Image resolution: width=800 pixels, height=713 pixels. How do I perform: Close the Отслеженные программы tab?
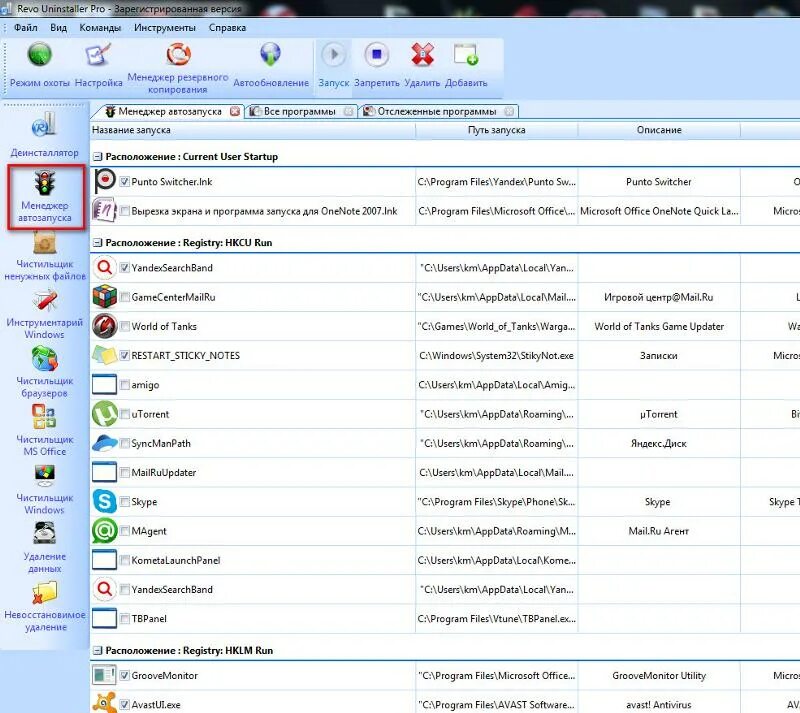tap(509, 111)
